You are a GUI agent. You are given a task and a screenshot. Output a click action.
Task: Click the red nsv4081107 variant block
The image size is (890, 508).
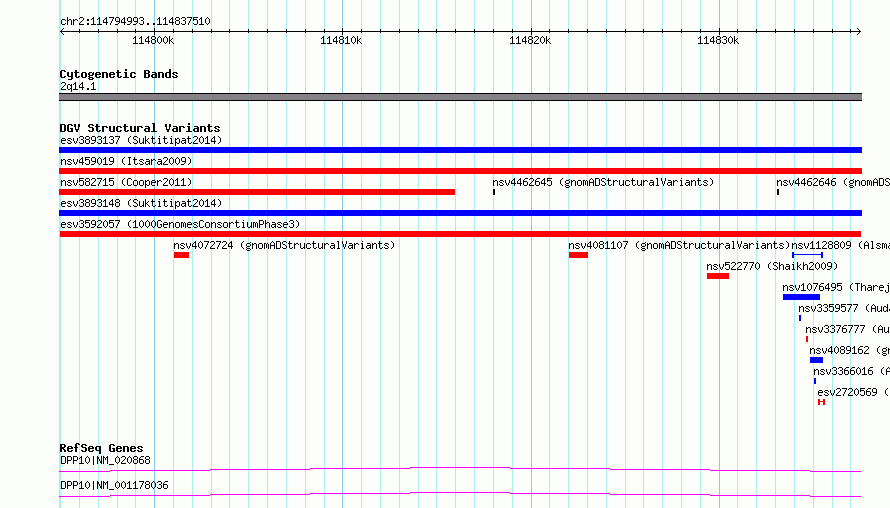(x=578, y=255)
